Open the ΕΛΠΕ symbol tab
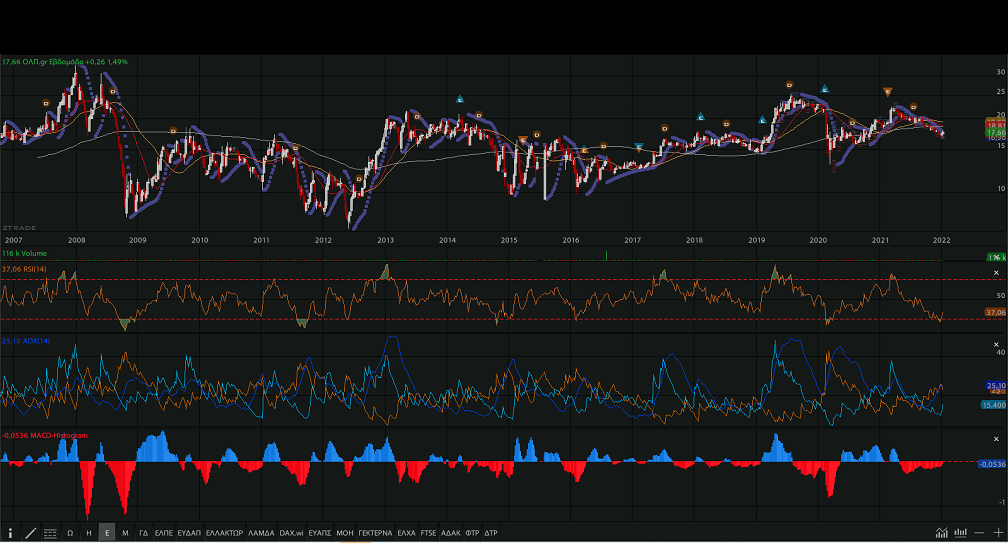Screen dimensions: 1008x543 coord(164,533)
